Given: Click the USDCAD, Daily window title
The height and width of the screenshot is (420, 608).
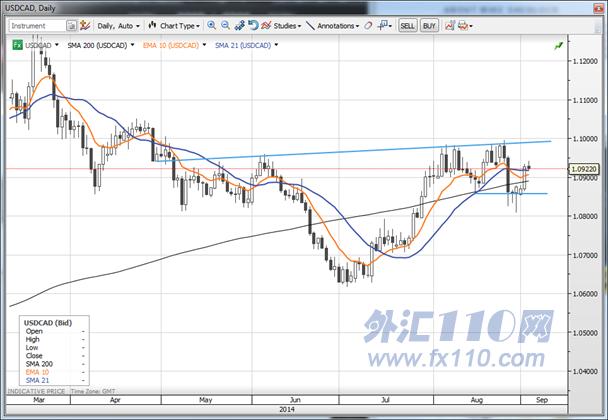Looking at the screenshot, I should coord(30,8).
